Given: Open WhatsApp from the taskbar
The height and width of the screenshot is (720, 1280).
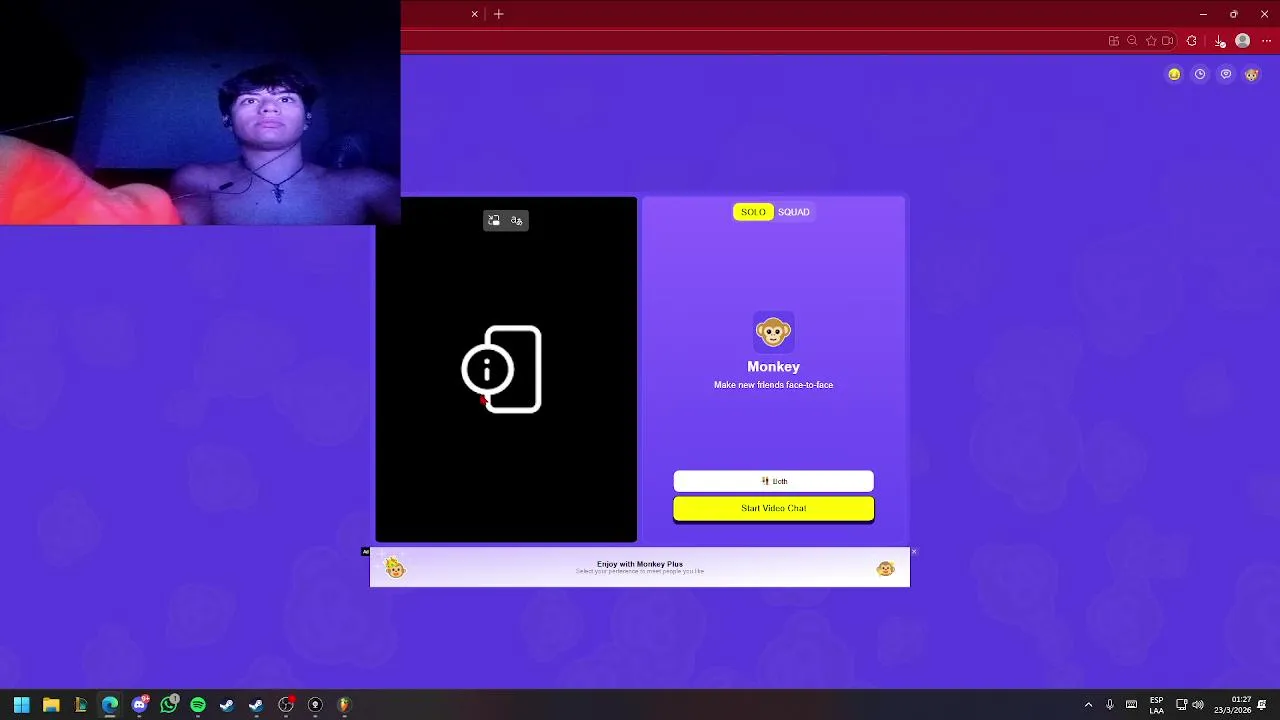Looking at the screenshot, I should [169, 705].
